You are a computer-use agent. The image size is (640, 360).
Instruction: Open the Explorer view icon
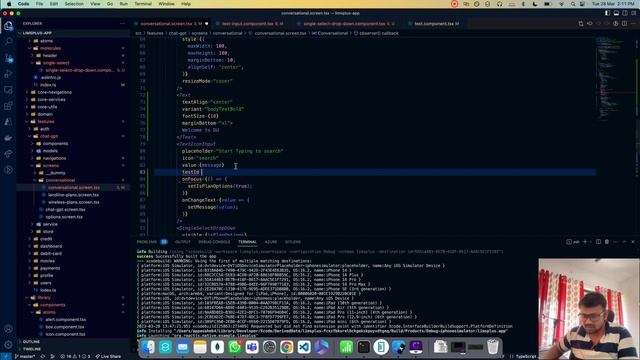8,25
